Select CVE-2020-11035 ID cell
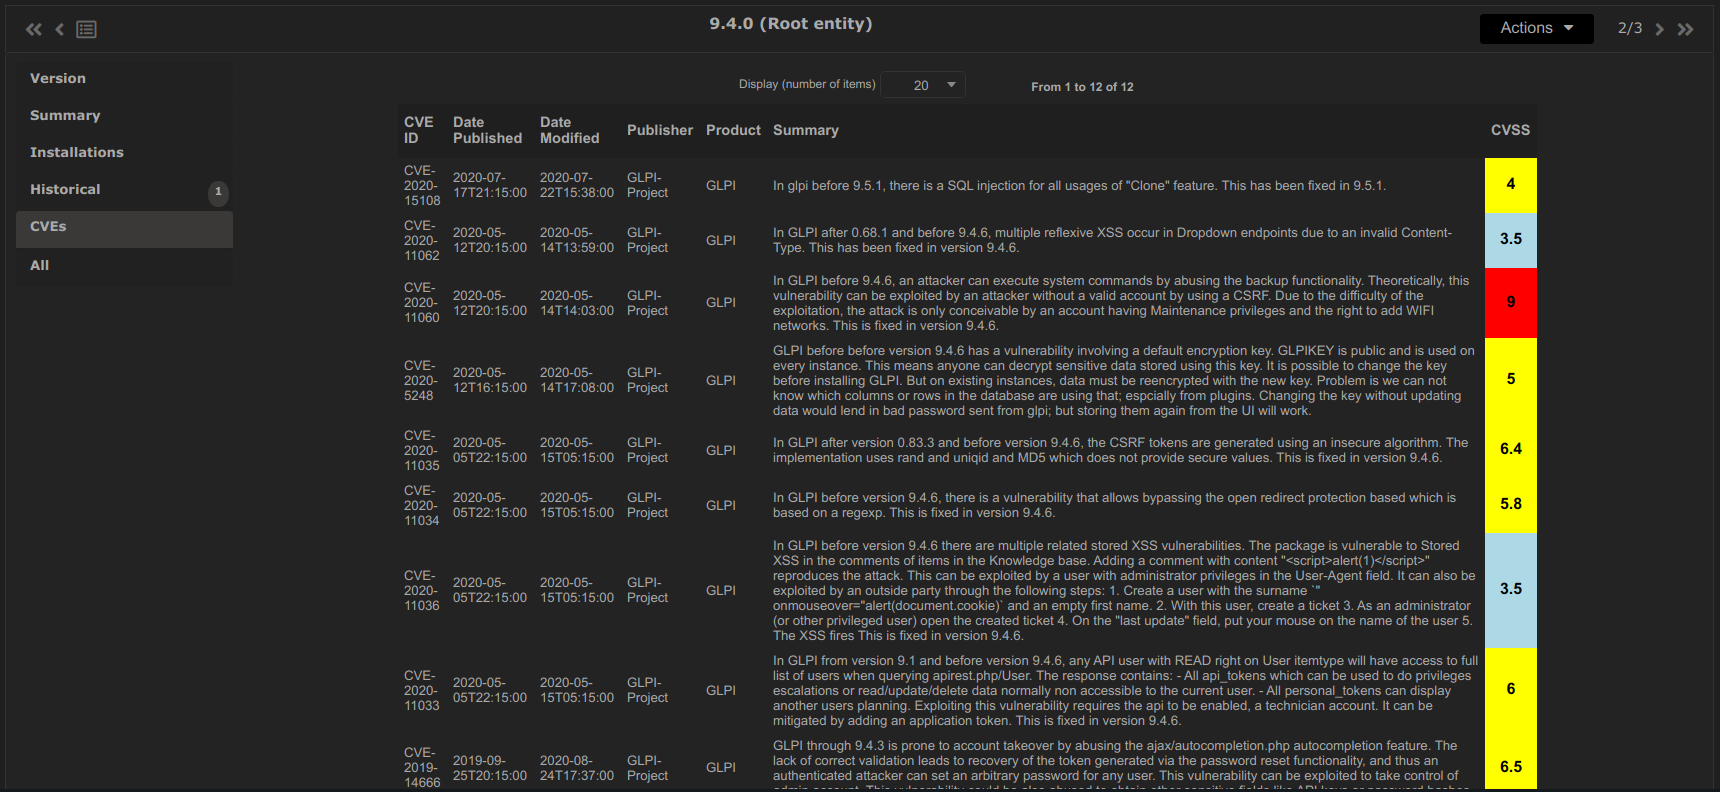The width and height of the screenshot is (1720, 792). [422, 450]
